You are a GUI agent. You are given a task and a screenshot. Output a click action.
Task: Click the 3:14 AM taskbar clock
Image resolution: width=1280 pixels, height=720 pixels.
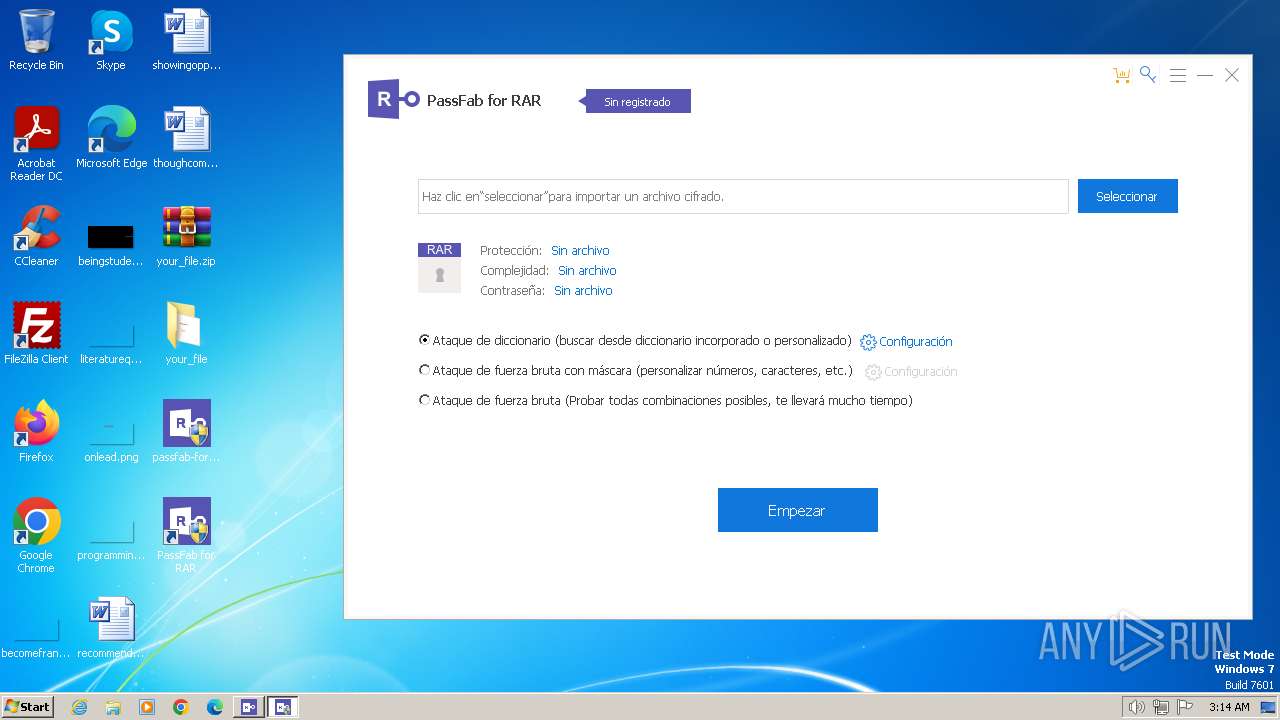(1229, 707)
